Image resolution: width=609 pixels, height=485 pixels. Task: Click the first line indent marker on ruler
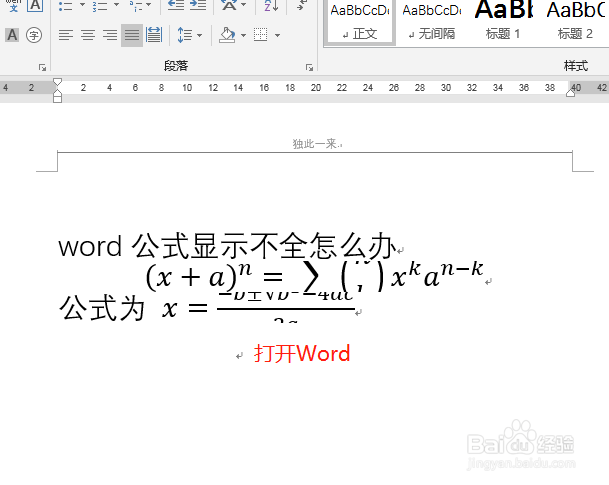(57, 82)
